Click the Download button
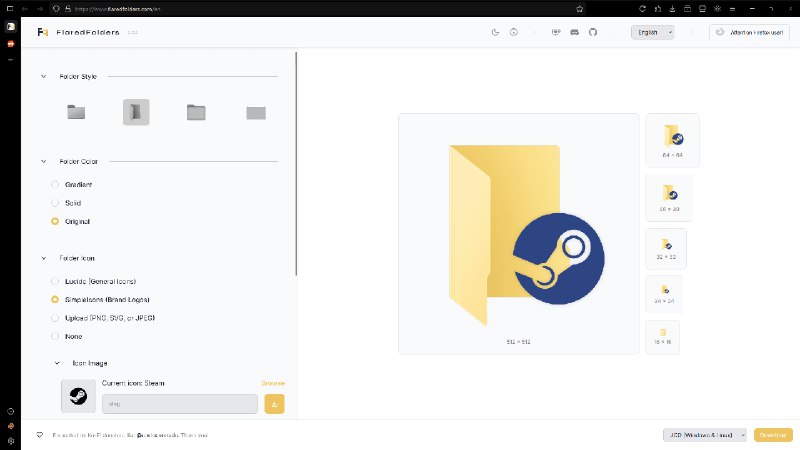800x450 pixels. tap(773, 435)
